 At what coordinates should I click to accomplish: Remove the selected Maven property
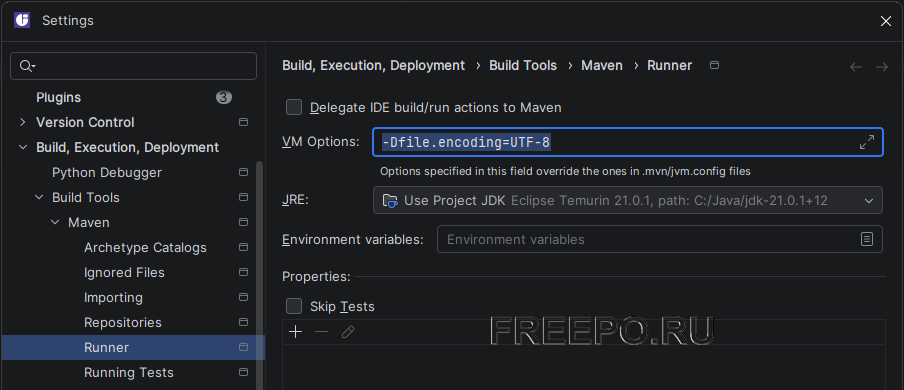point(321,332)
